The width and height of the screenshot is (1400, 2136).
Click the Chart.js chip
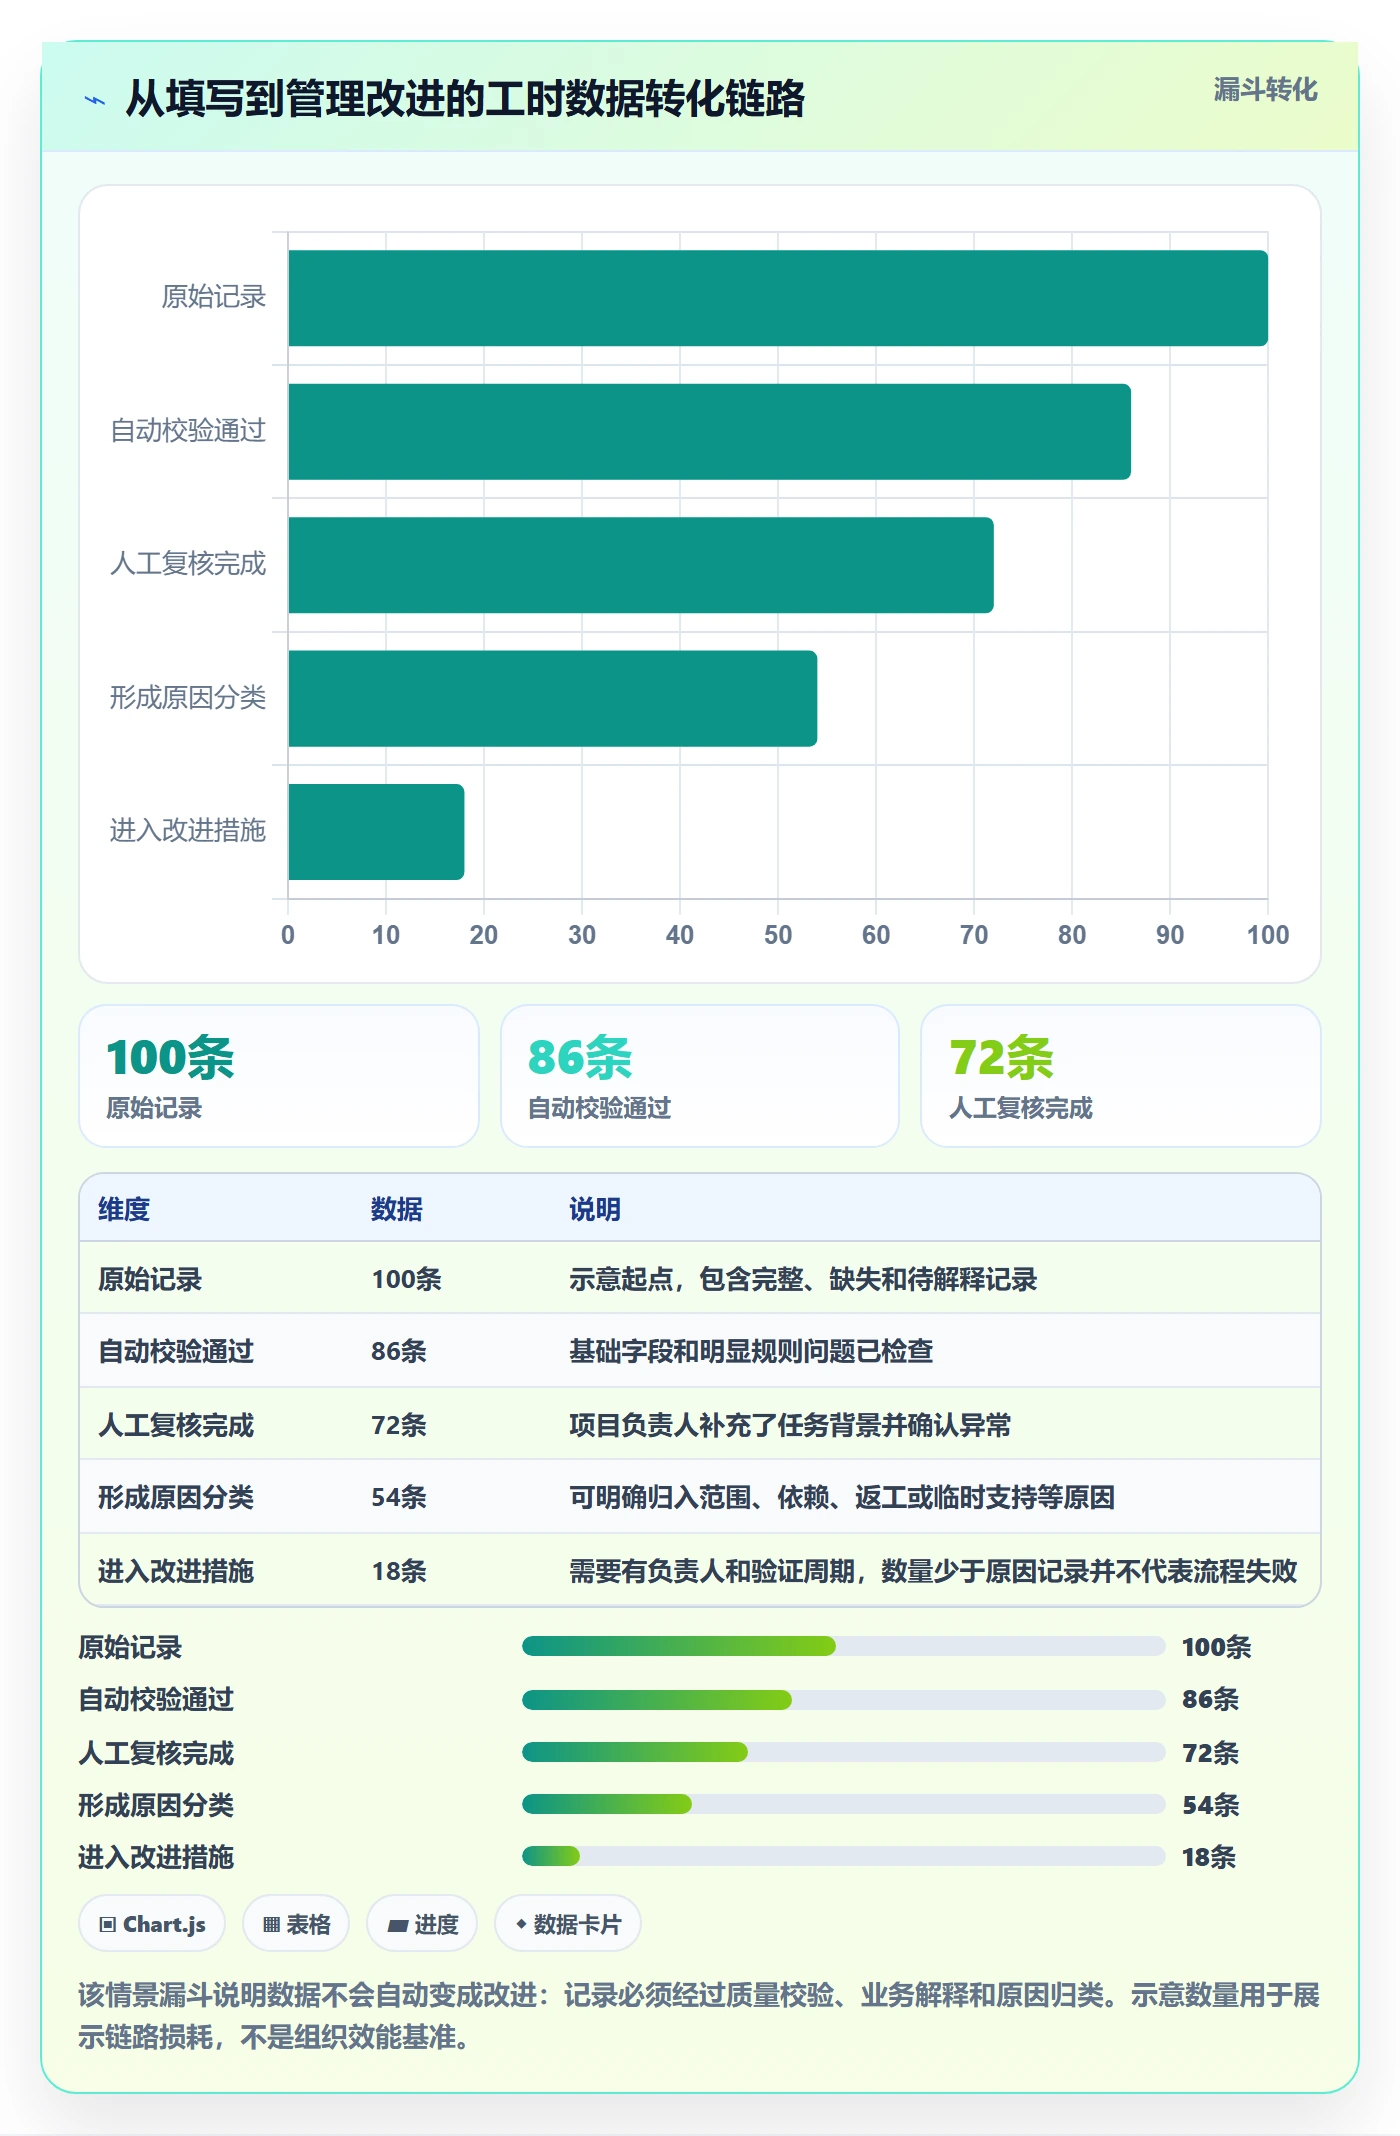[152, 1923]
